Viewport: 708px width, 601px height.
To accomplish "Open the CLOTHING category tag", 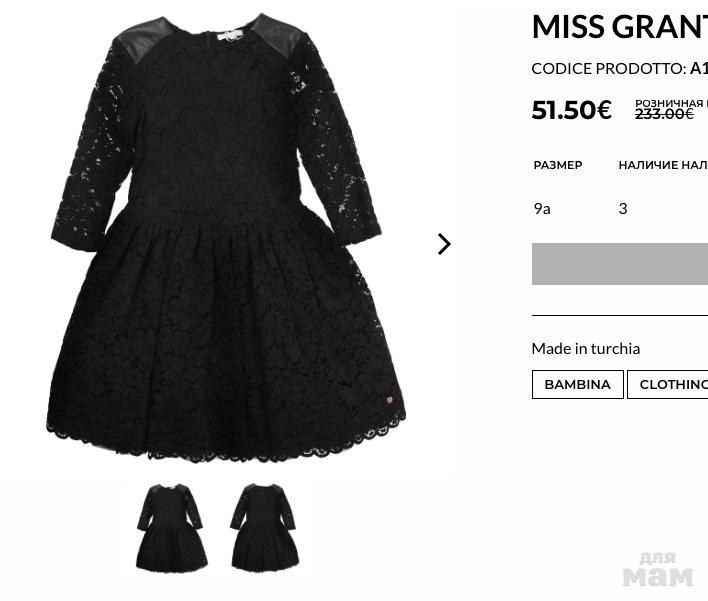I will click(668, 384).
